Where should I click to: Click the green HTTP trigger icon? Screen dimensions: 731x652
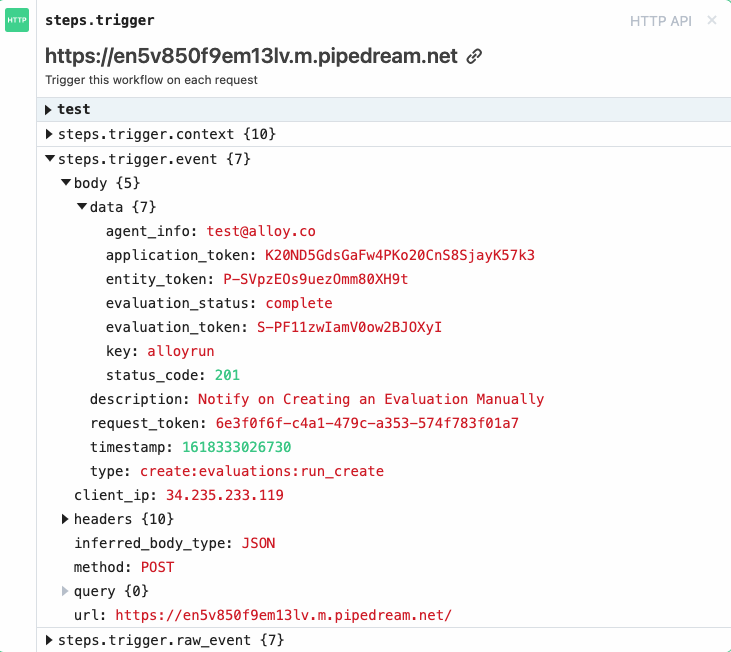click(17, 20)
